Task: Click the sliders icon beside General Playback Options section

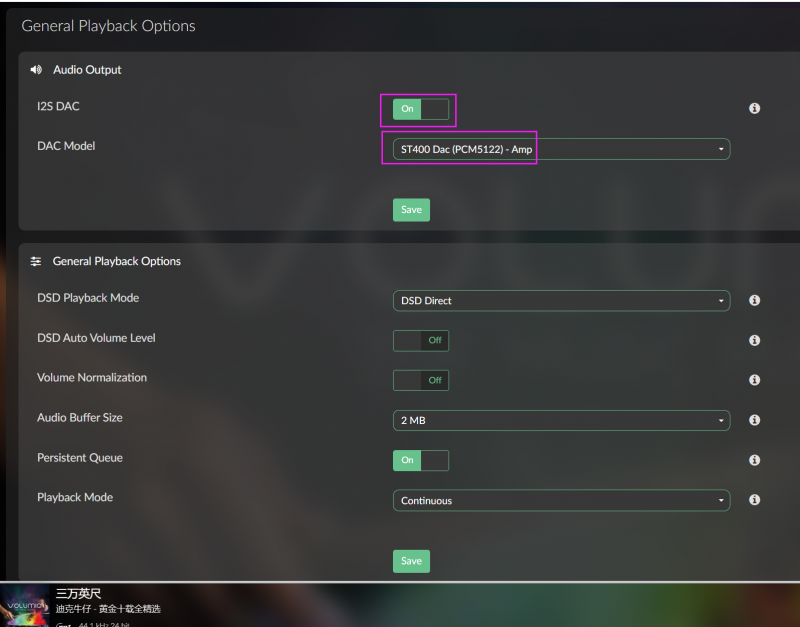Action: pos(36,261)
